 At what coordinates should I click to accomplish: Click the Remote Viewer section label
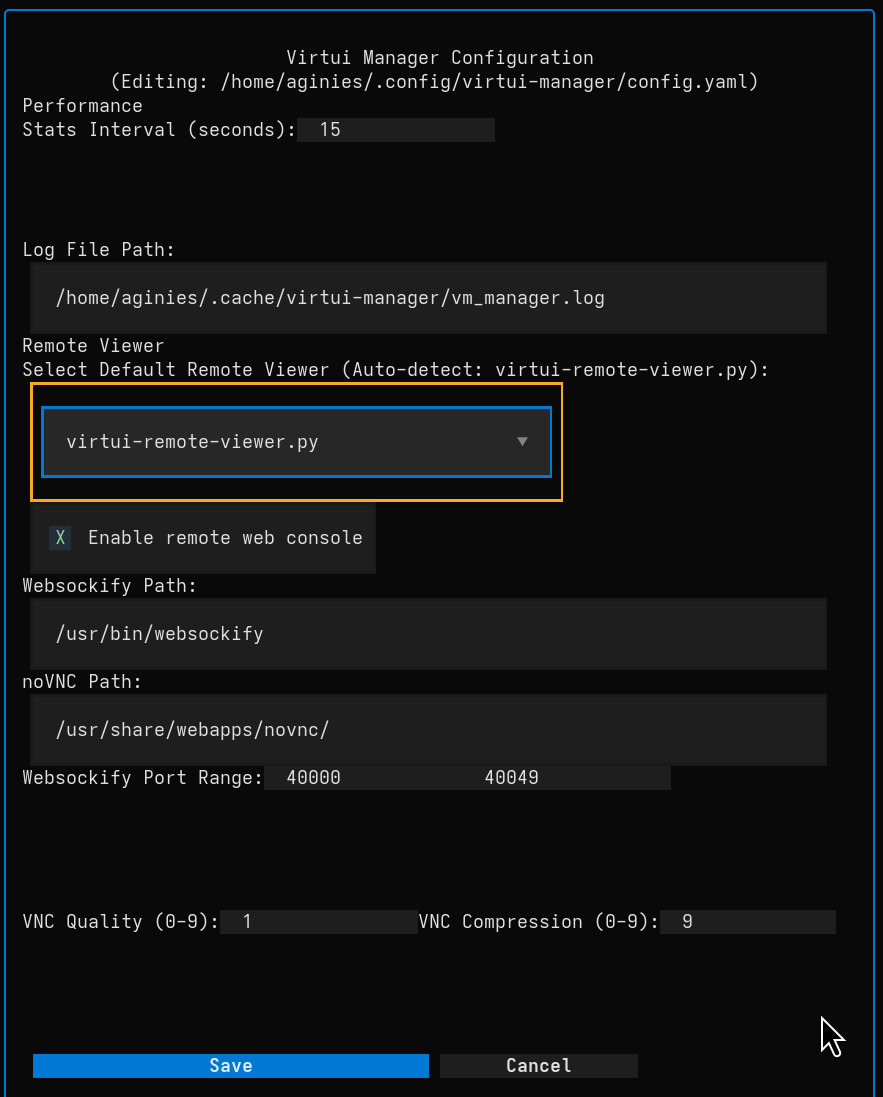pos(92,345)
